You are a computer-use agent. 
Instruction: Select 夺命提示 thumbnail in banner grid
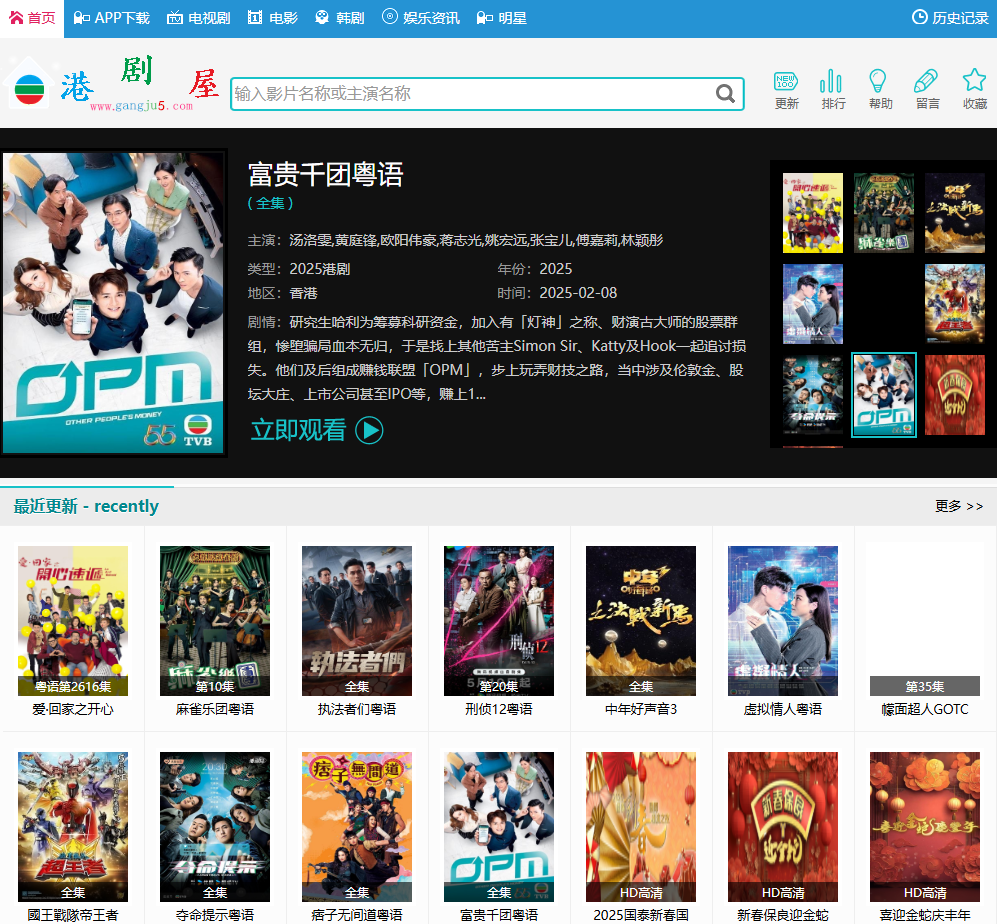tap(813, 395)
